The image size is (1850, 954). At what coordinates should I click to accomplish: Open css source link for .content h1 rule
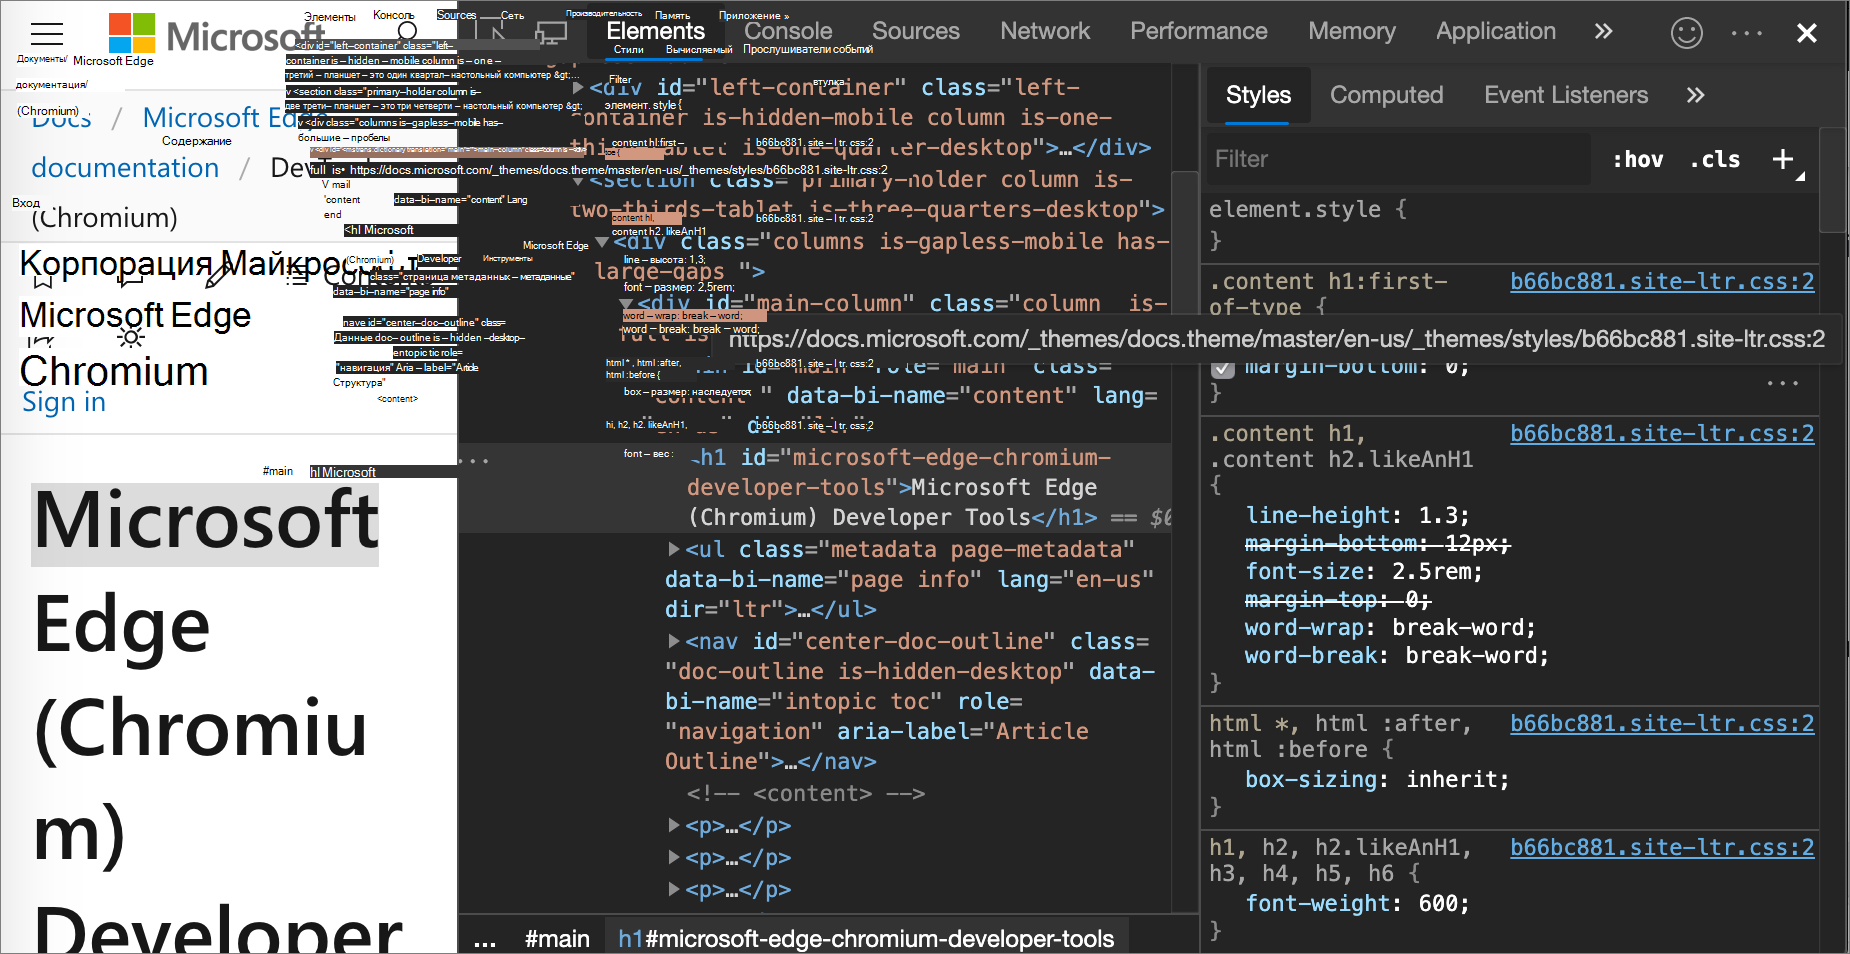1661,434
